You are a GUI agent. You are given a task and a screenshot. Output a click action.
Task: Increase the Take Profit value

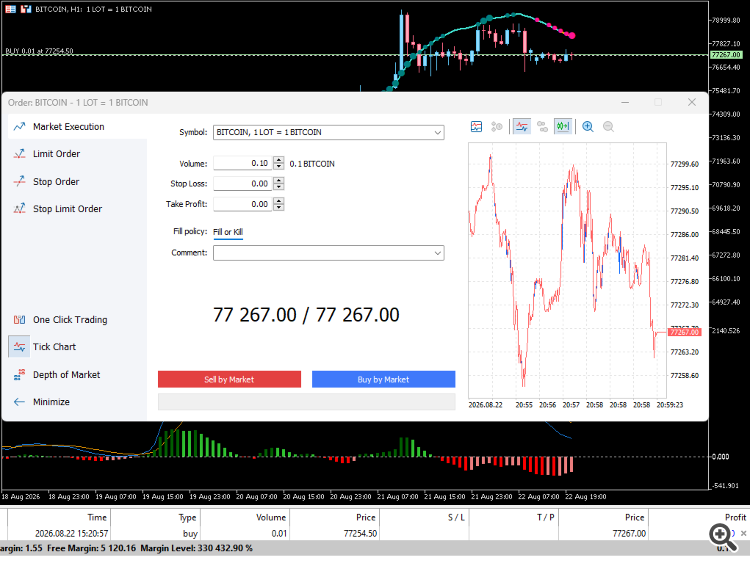pyautogui.click(x=279, y=201)
